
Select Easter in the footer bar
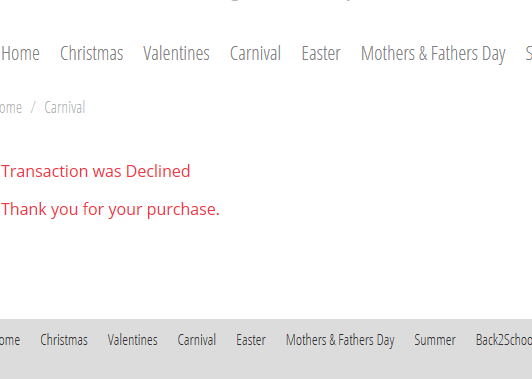point(251,340)
